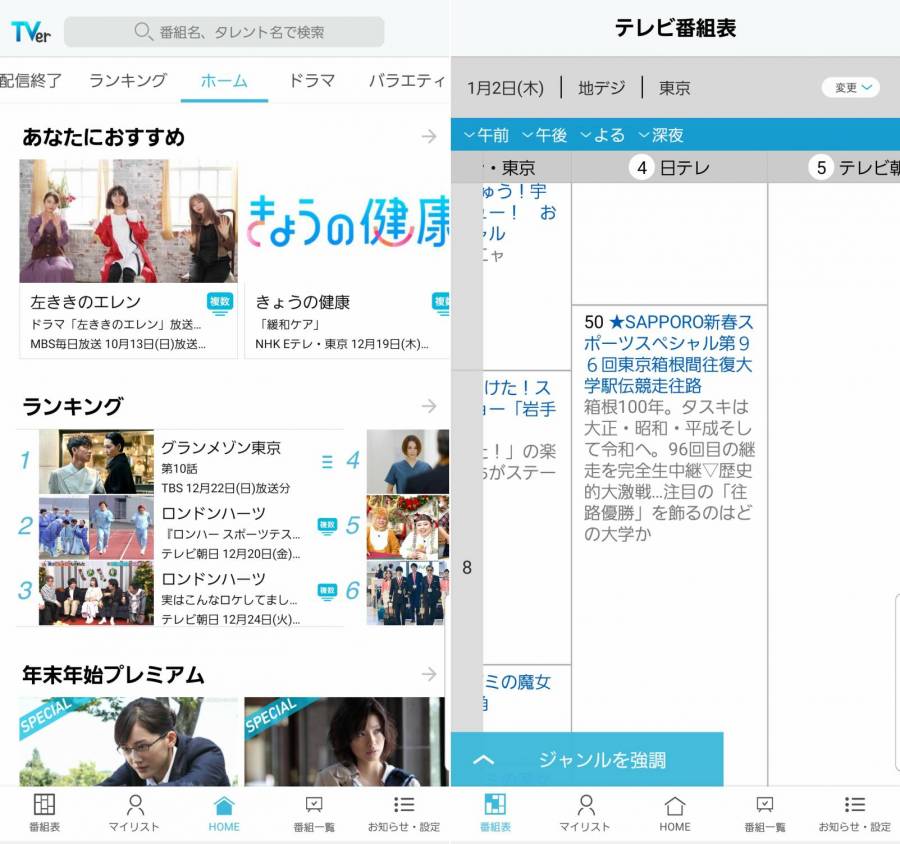Image resolution: width=900 pixels, height=844 pixels.
Task: Tap 番組一覧 icon in right bottom navigation
Action: pyautogui.click(x=765, y=804)
